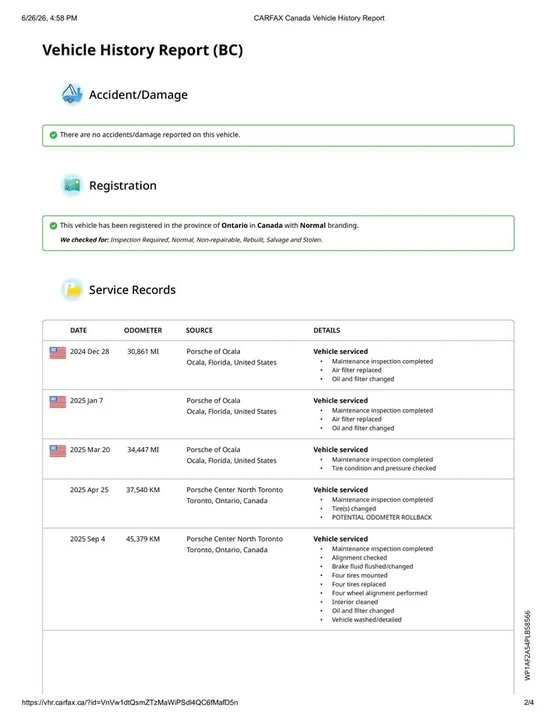Click the 6/26/26, 4:58 PM timestamp
The image size is (556, 720).
tap(49, 18)
